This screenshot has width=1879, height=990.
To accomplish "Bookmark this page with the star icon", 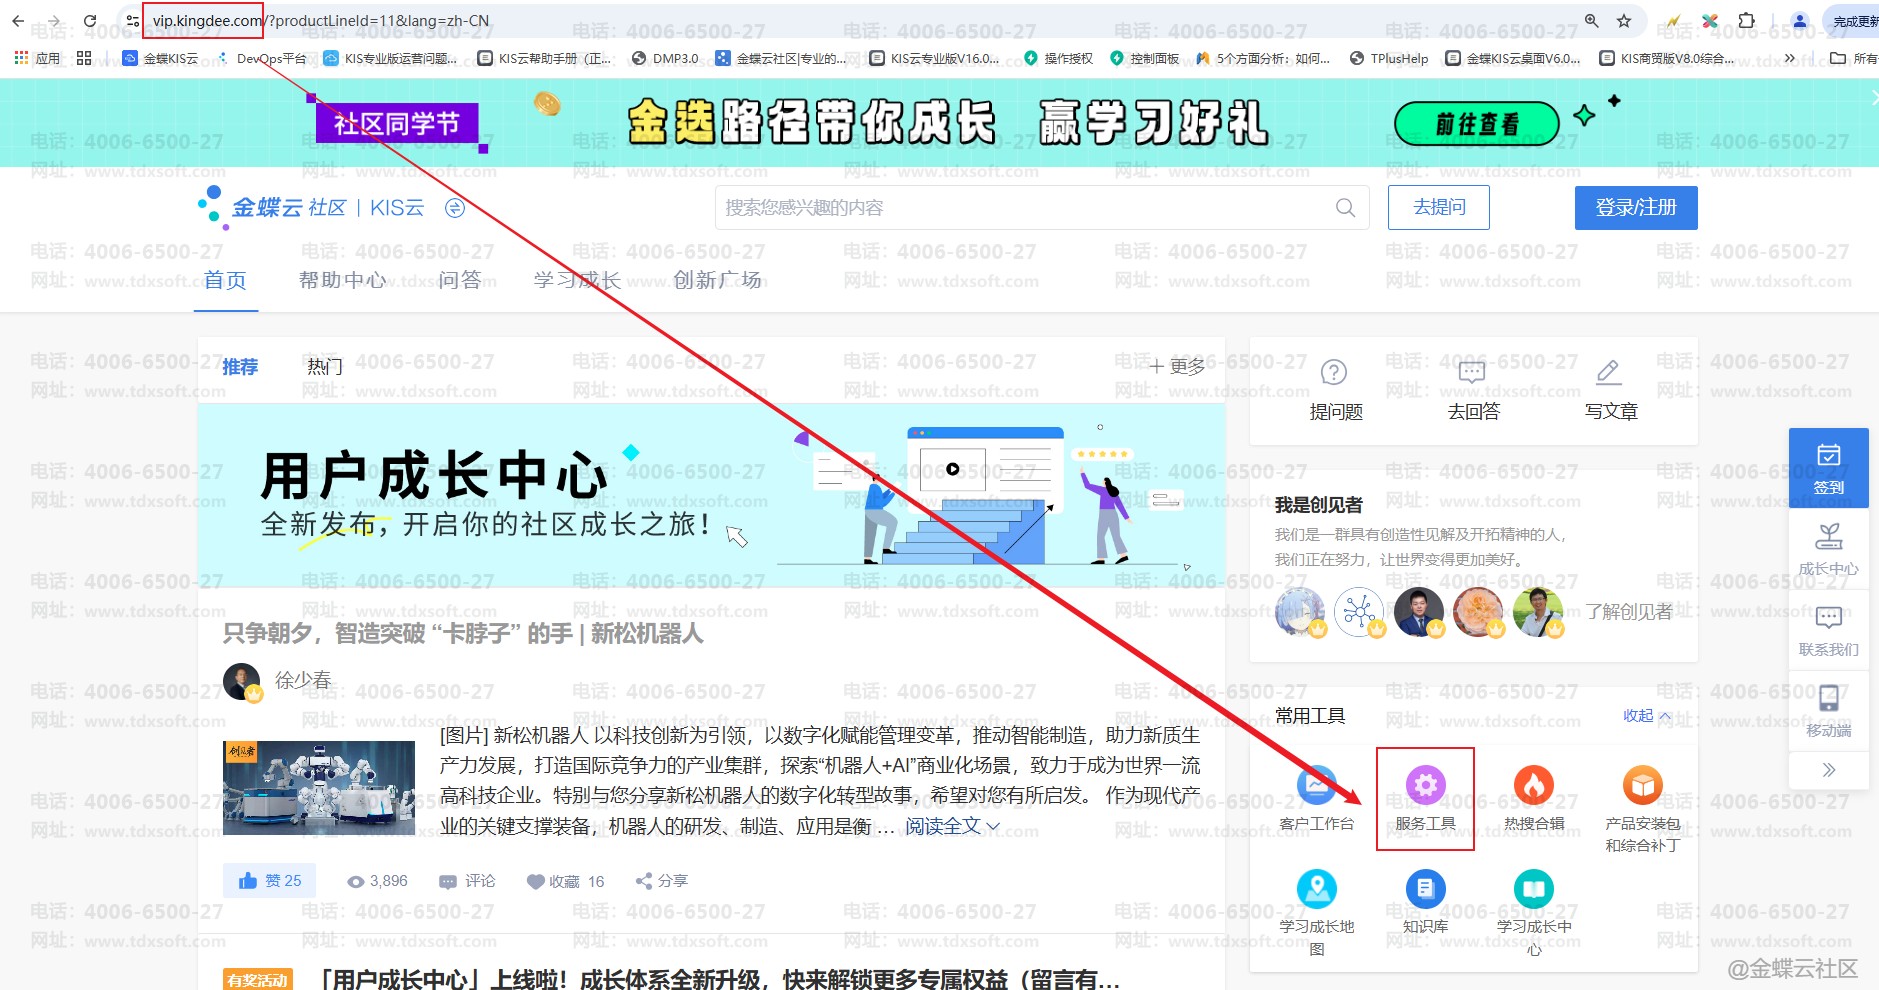I will coord(1624,21).
